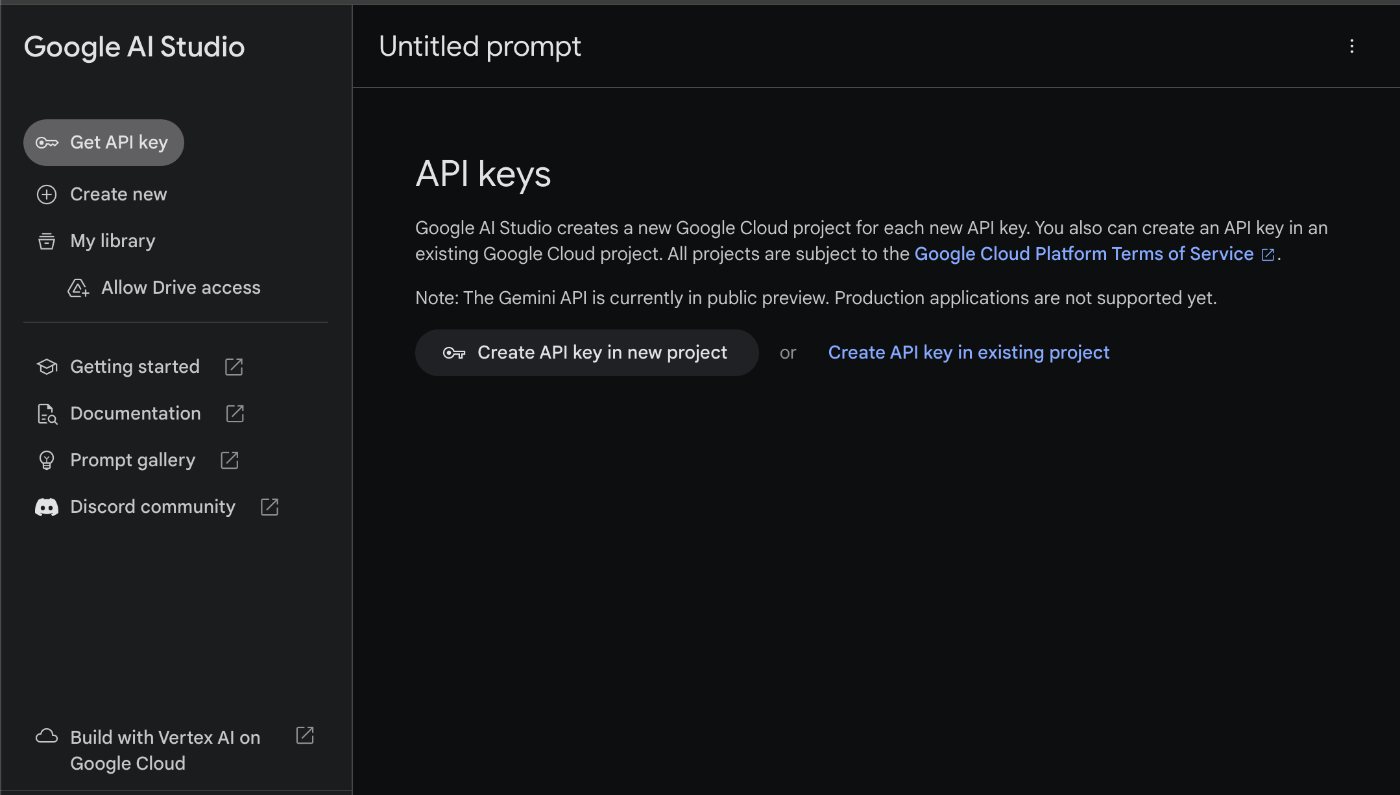
Task: Click the external link icon beside Documentation
Action: [235, 414]
